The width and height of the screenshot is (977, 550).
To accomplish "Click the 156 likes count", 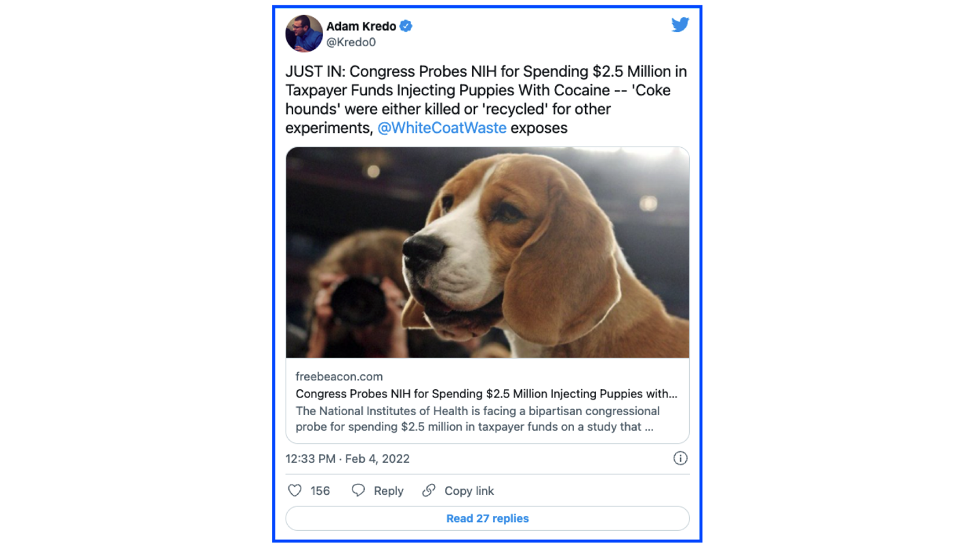I will (320, 491).
